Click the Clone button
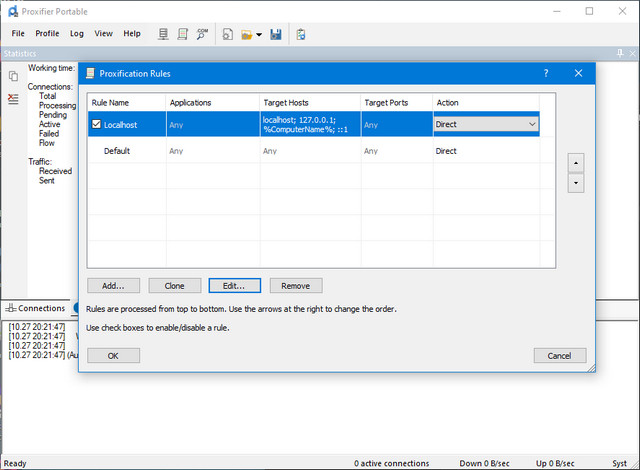The width and height of the screenshot is (640, 470). coord(174,286)
